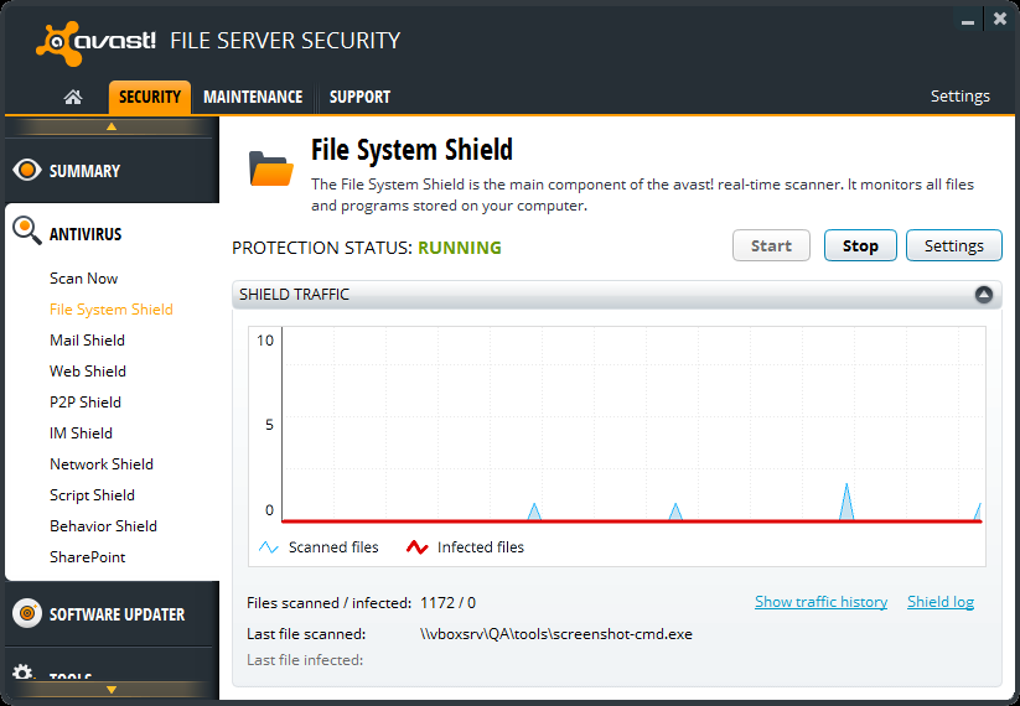
Task: Stop the File System Shield
Action: [860, 246]
